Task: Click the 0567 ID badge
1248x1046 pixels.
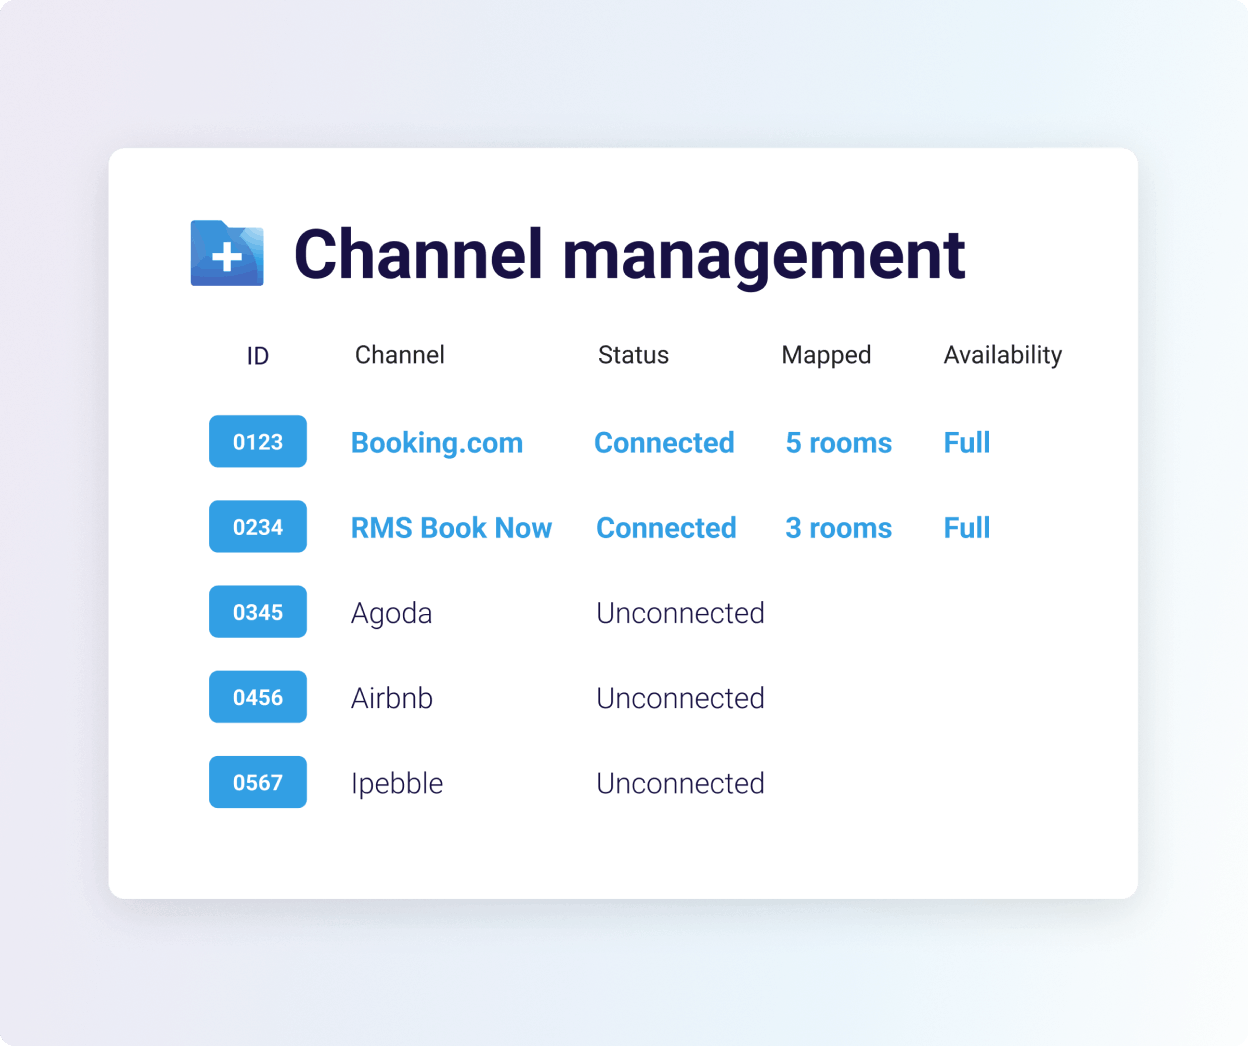Action: pyautogui.click(x=258, y=781)
